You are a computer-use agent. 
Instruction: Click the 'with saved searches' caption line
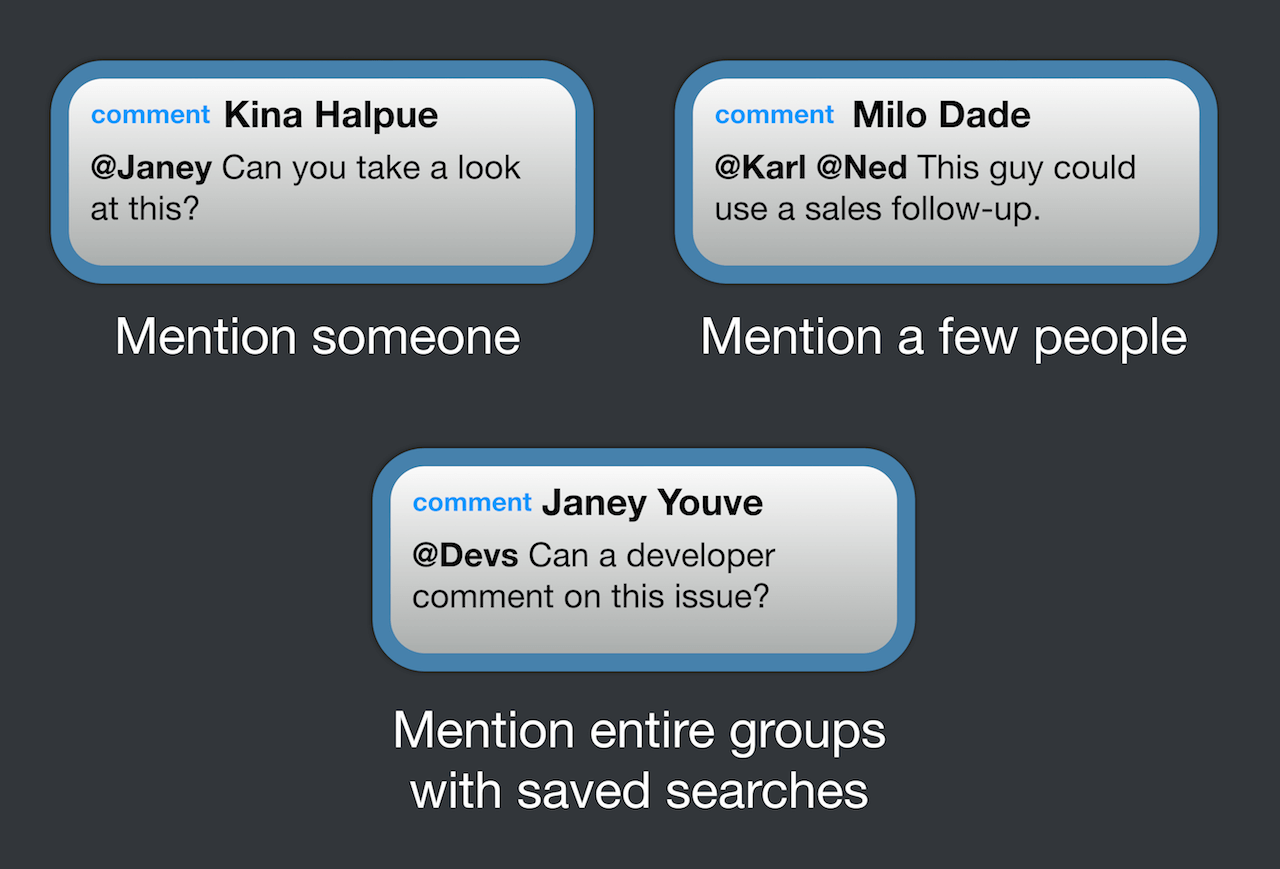coord(639,792)
